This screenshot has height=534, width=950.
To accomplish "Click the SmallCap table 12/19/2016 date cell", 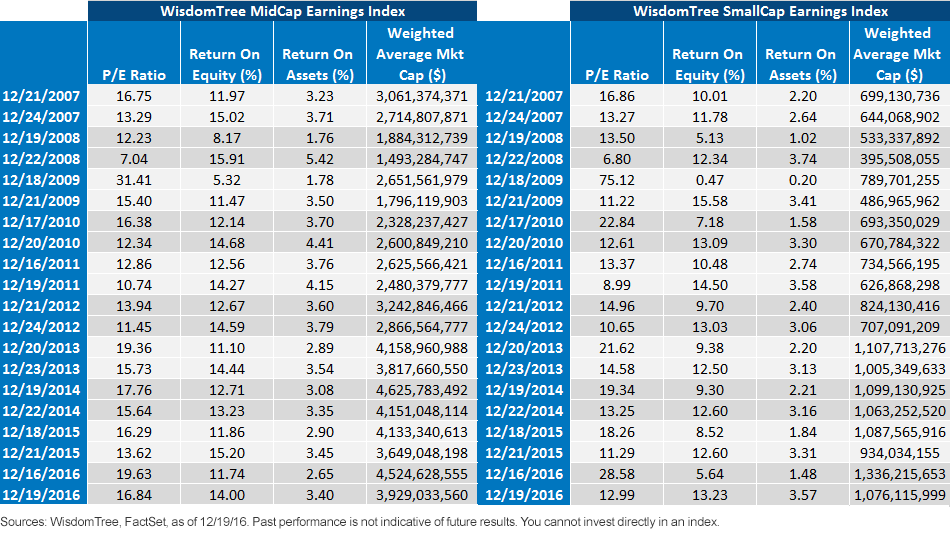I will coord(524,495).
